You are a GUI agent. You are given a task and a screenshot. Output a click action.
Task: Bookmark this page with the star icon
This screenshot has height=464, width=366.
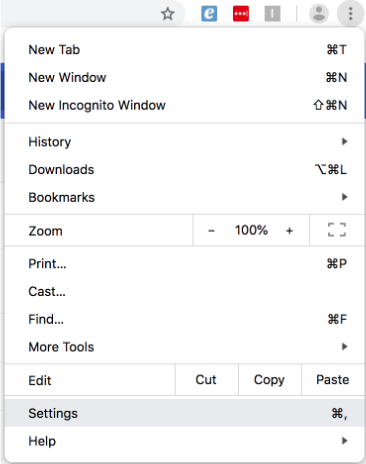point(168,14)
